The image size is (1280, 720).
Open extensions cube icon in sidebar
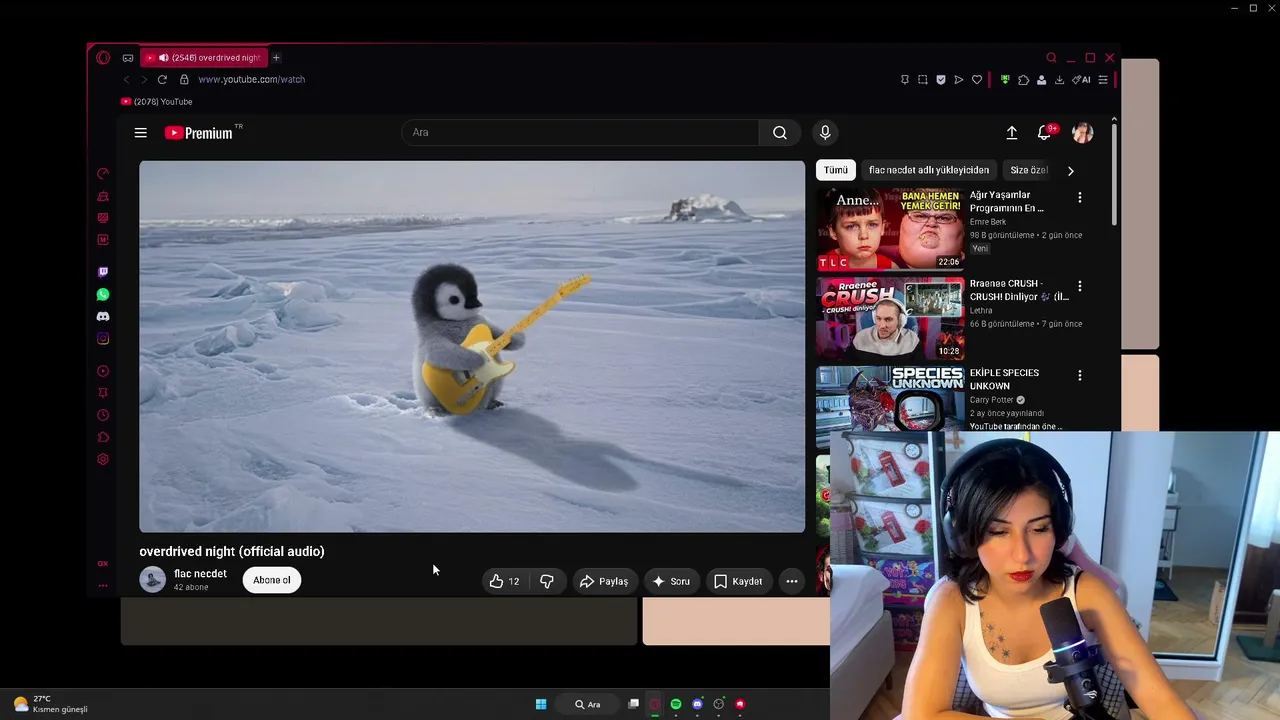(103, 437)
